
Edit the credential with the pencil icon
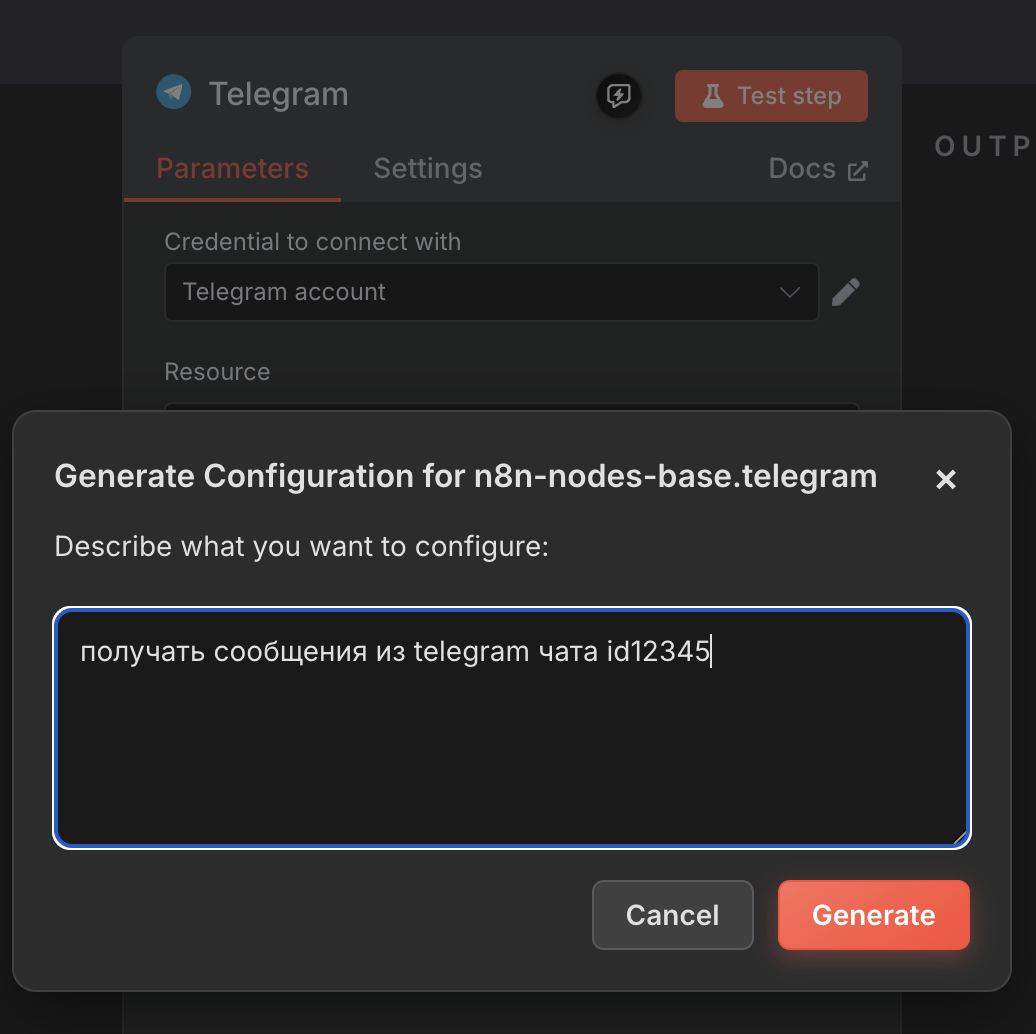(x=846, y=292)
